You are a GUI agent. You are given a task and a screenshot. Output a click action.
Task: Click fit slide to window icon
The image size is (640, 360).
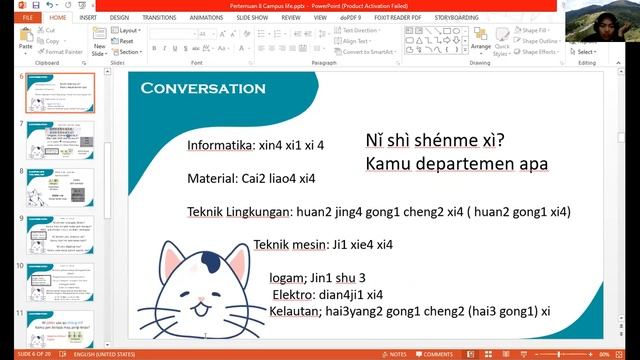(619, 354)
